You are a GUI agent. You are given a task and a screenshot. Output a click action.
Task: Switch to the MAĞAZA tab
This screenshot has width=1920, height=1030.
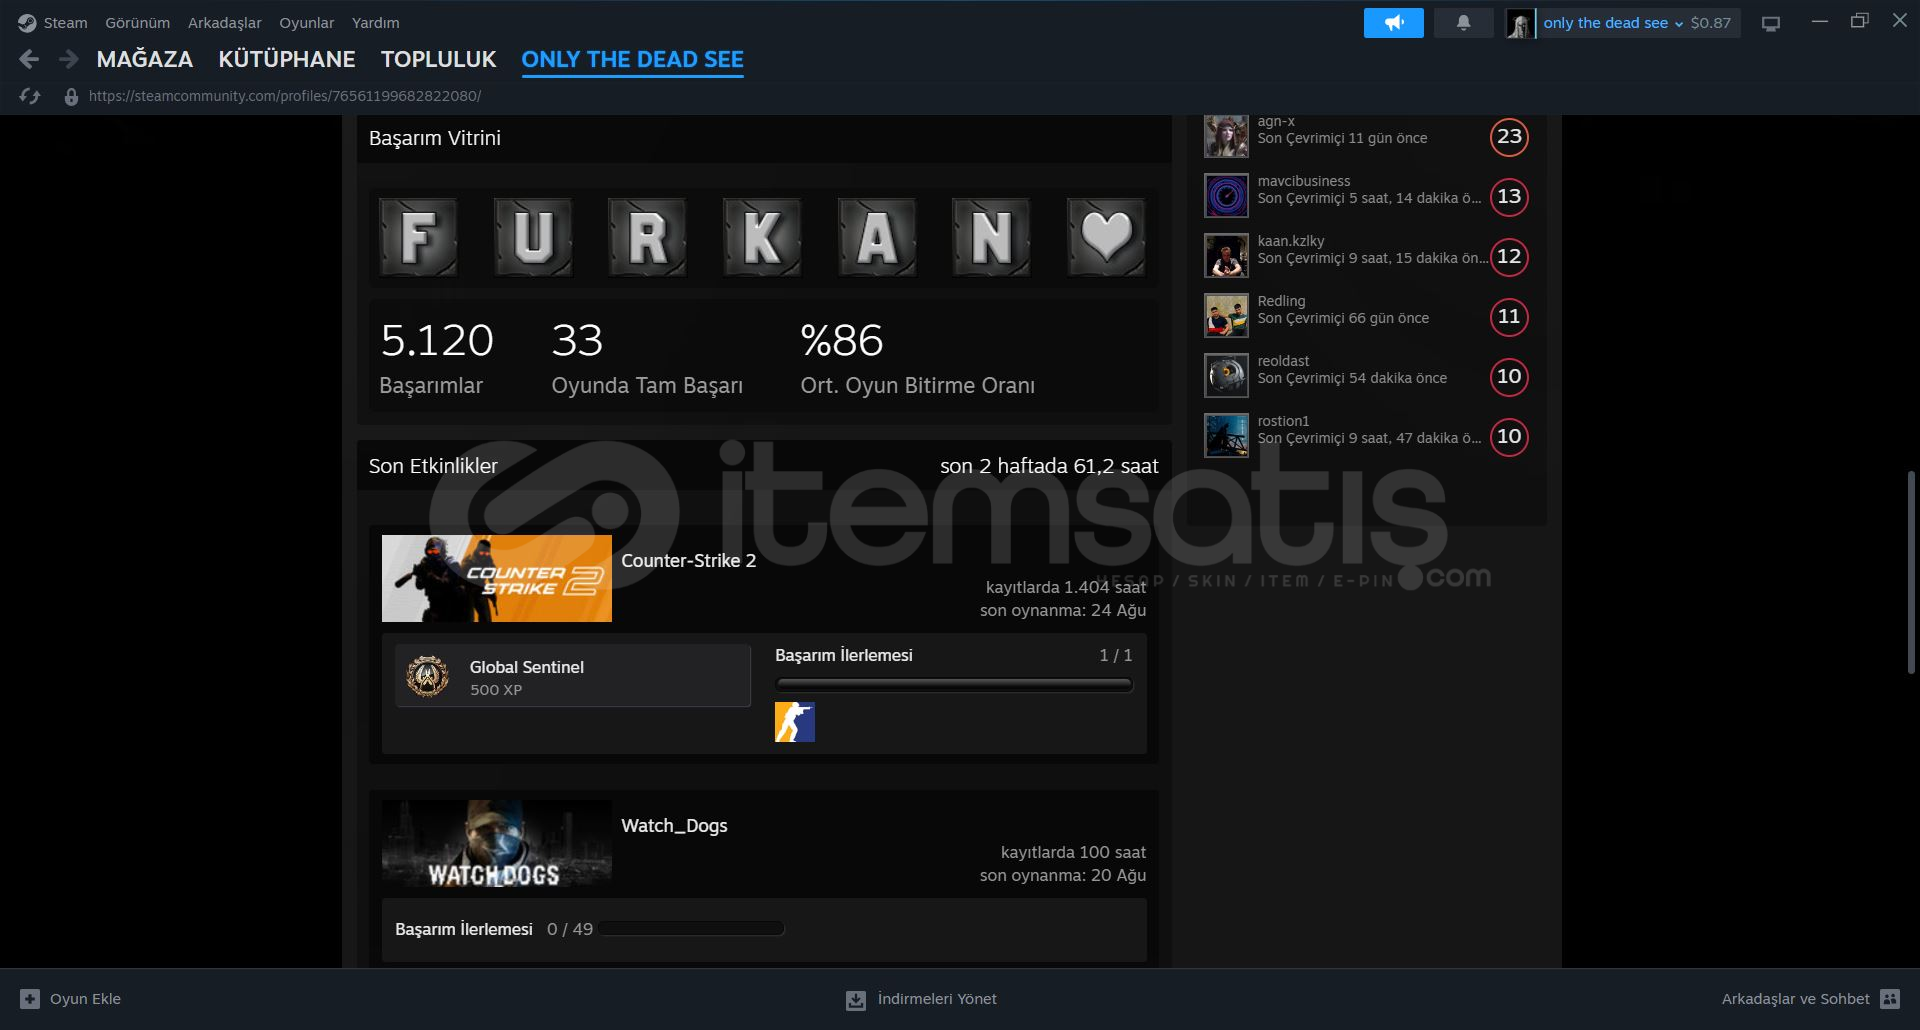144,59
